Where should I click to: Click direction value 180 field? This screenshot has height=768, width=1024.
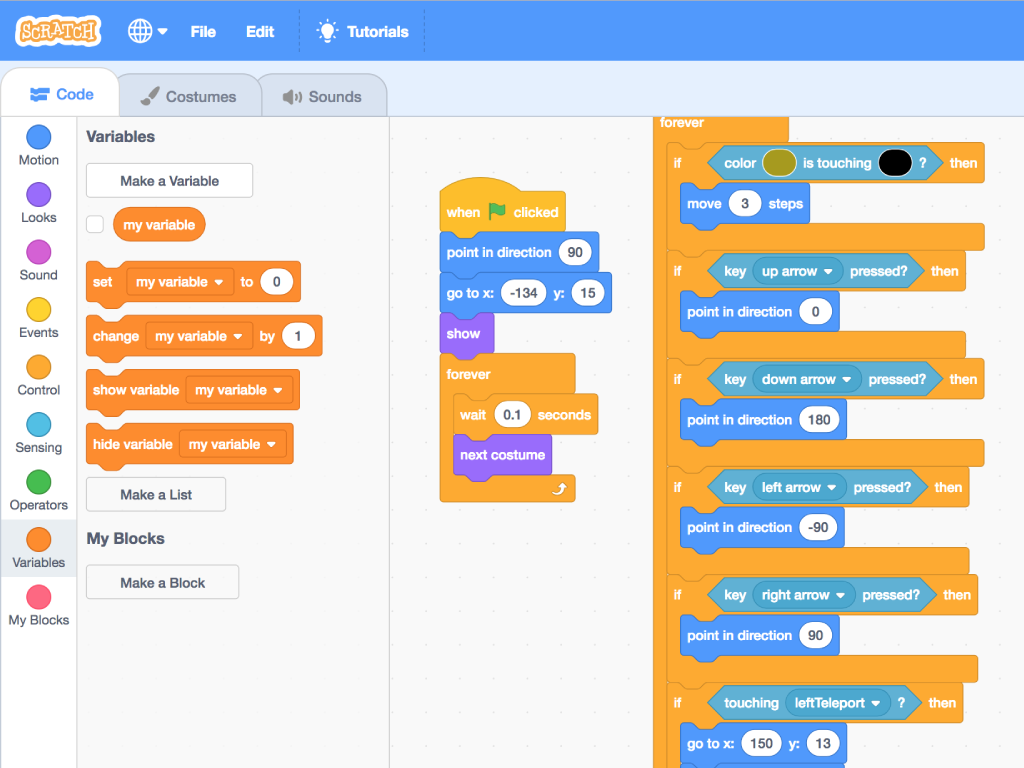pyautogui.click(x=819, y=420)
